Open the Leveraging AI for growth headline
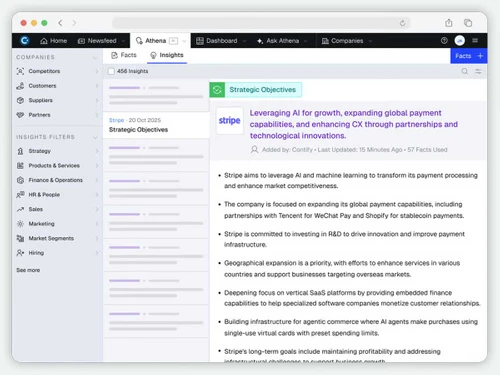 [x=353, y=124]
